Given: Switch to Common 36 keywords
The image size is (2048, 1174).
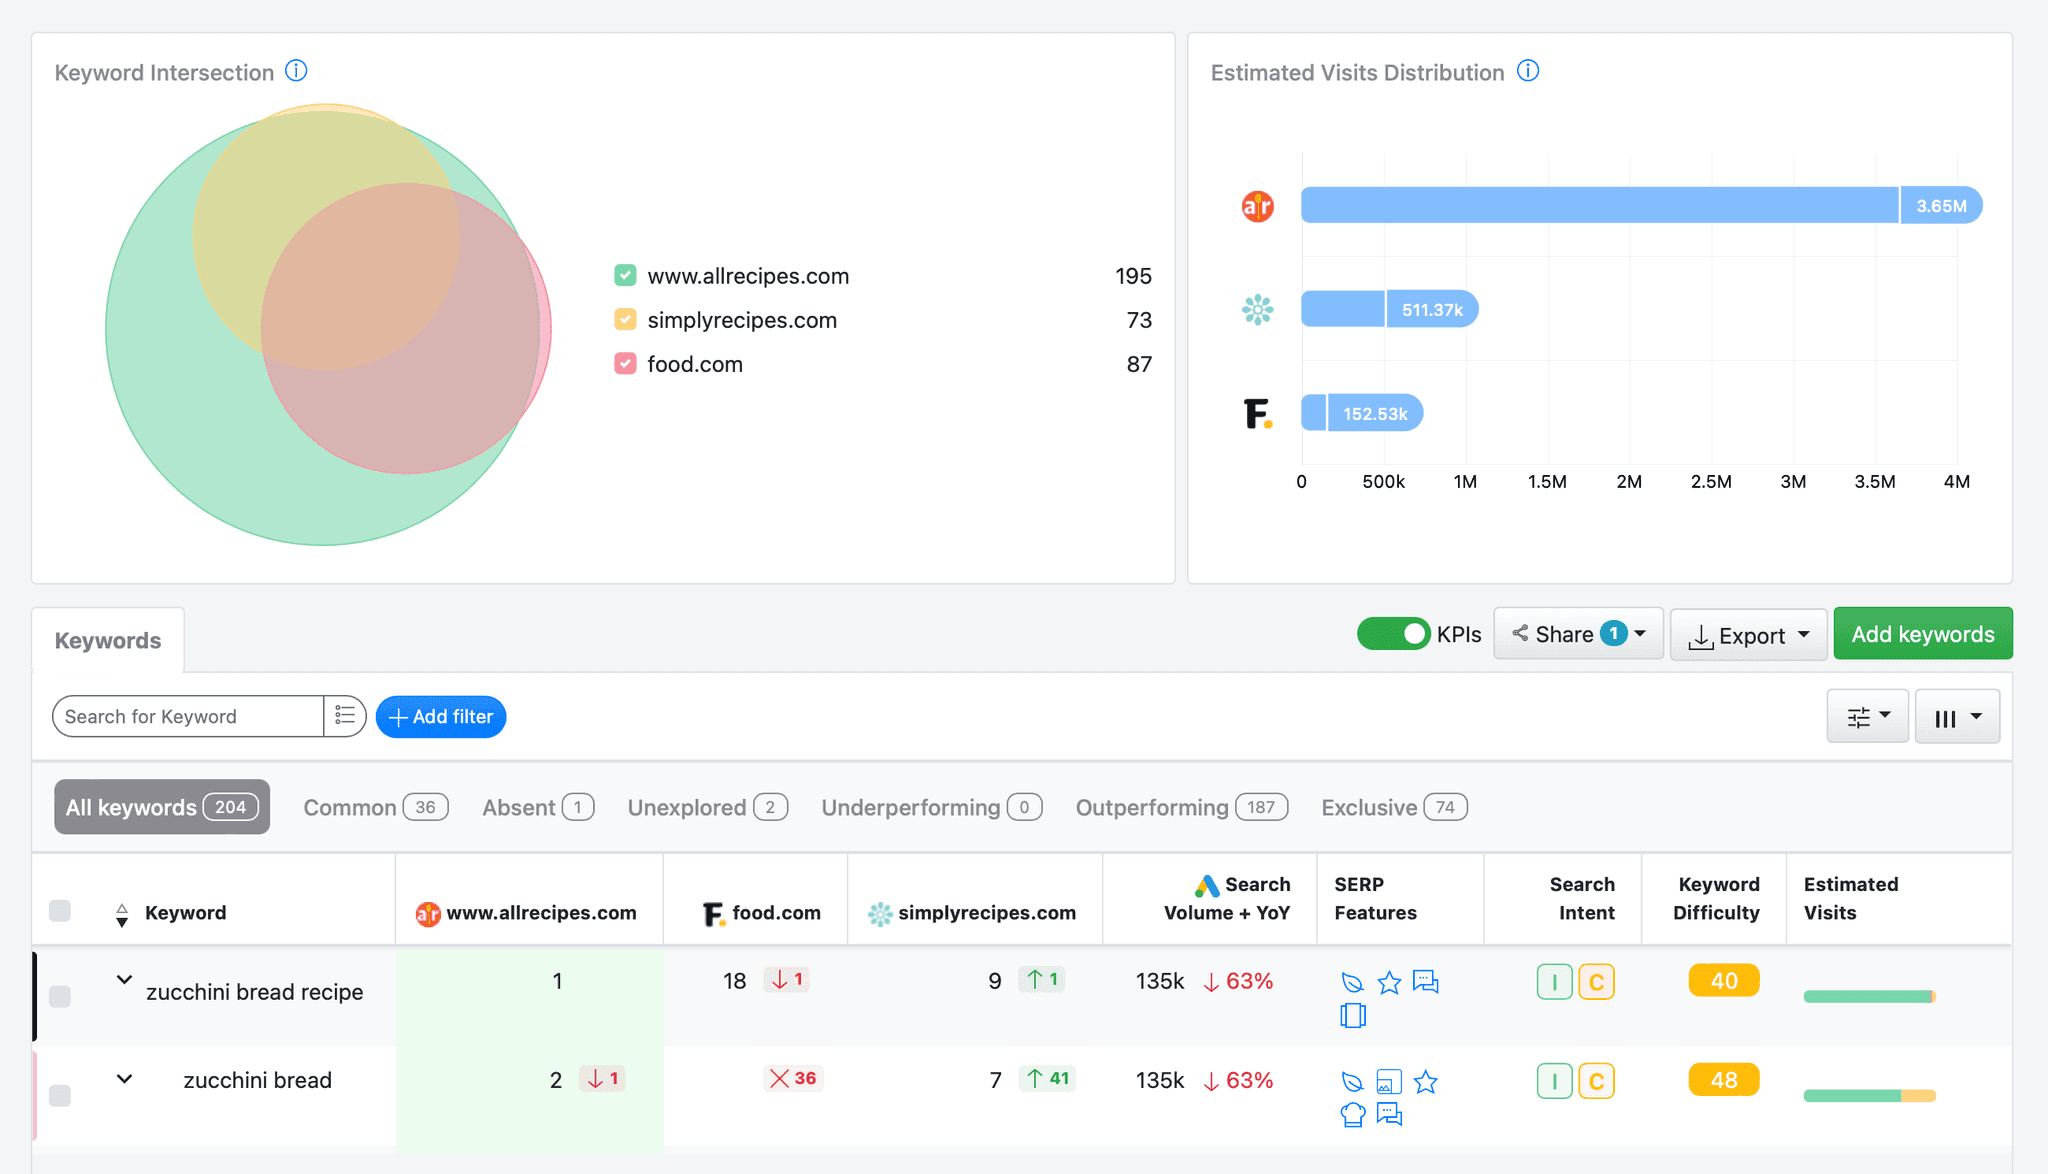Looking at the screenshot, I should [375, 807].
